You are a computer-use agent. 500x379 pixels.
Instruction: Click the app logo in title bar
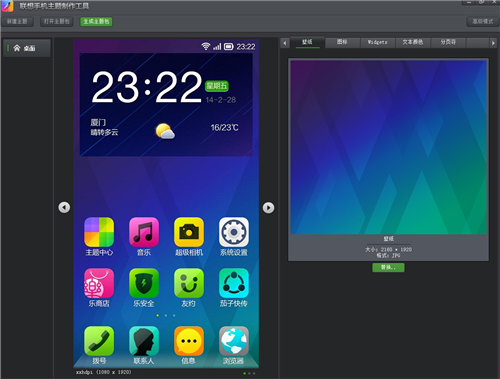tap(7, 6)
